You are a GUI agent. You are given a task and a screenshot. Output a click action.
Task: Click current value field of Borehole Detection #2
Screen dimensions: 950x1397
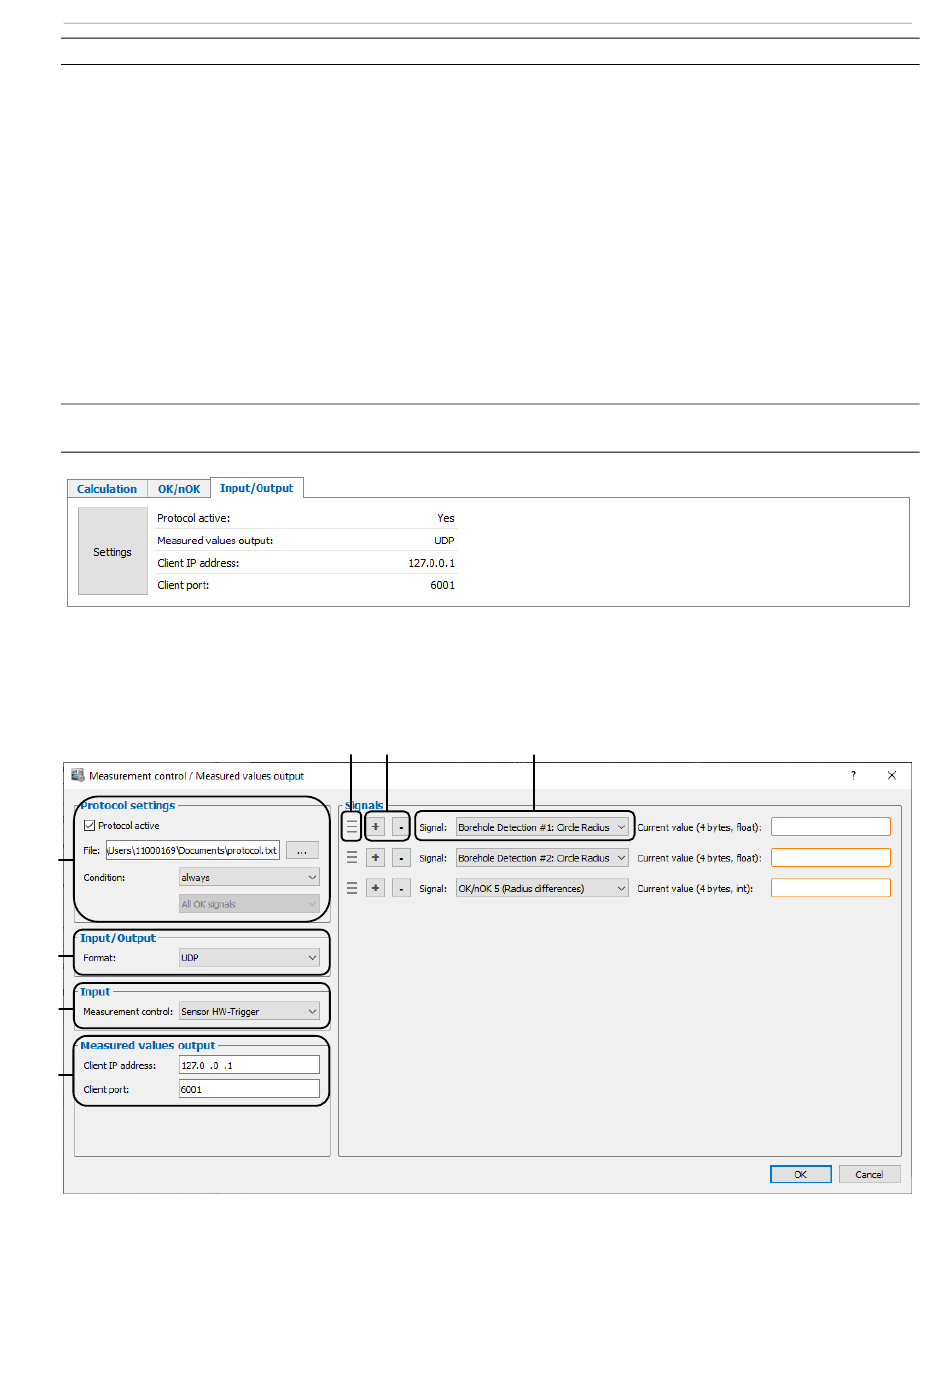[831, 858]
